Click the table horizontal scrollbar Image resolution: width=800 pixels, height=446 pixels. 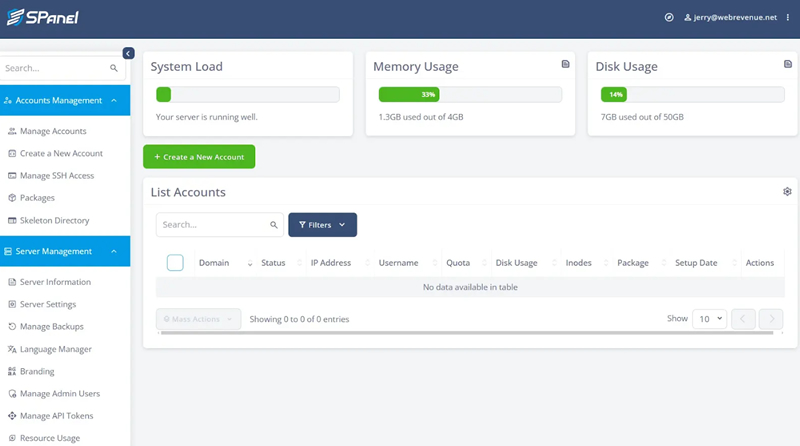pos(467,333)
